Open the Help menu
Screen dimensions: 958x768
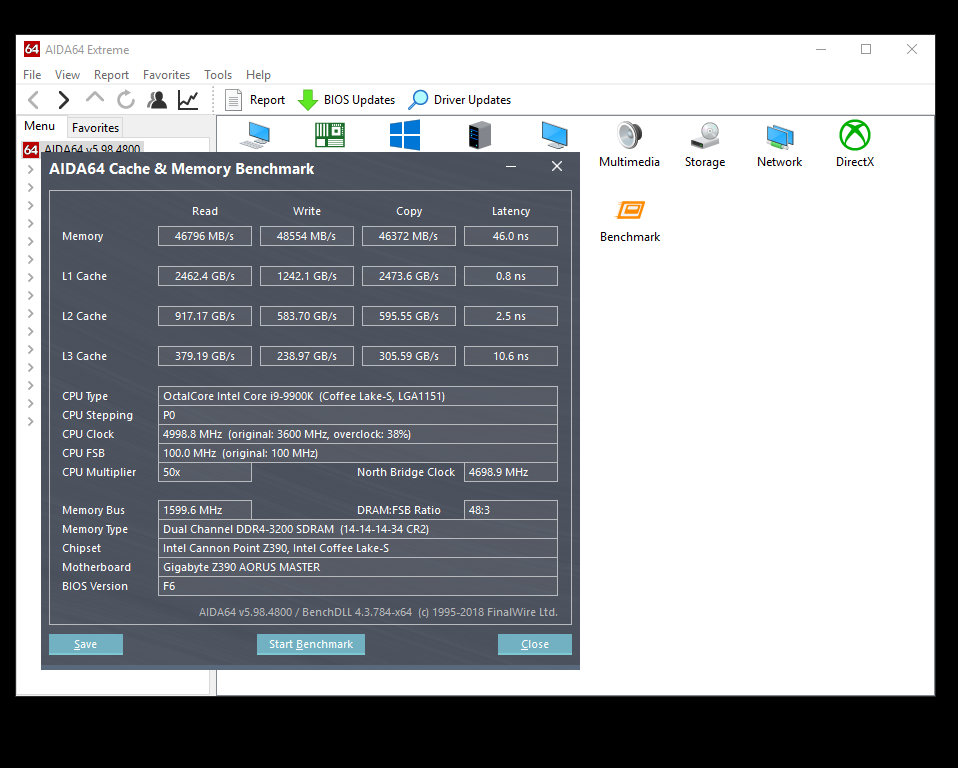pos(258,75)
